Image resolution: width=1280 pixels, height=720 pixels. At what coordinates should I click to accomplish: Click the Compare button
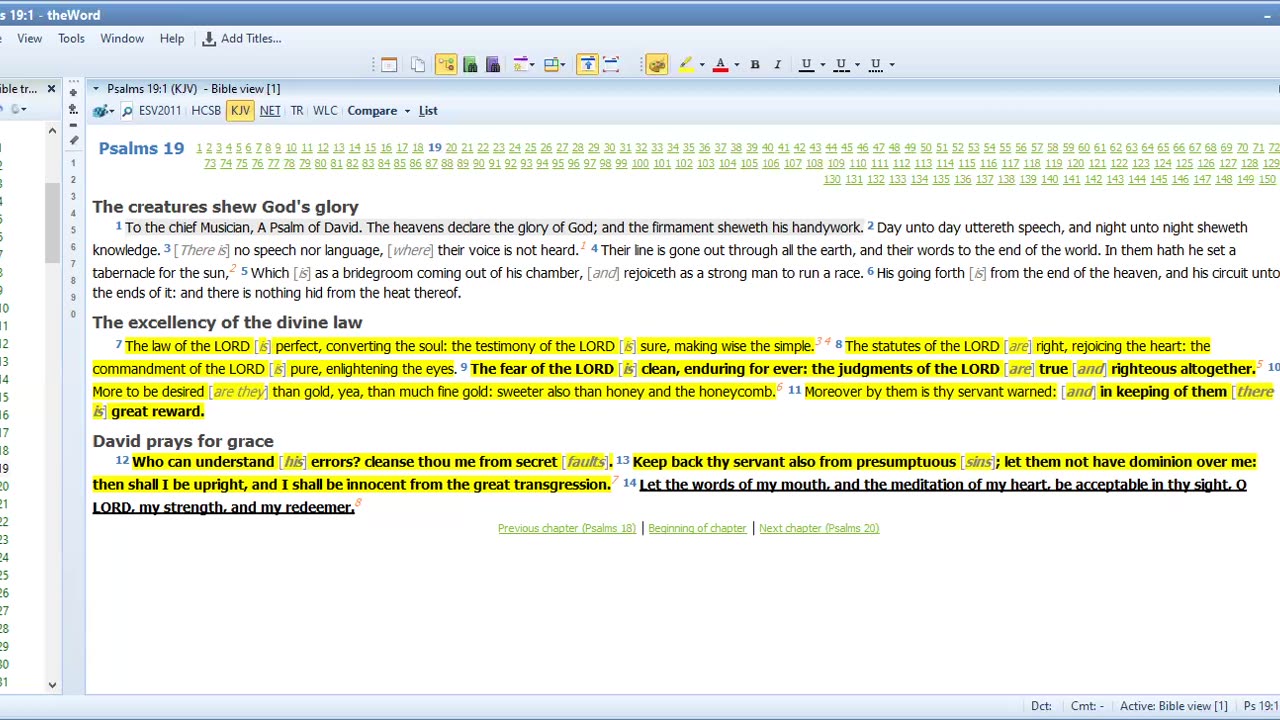coord(372,111)
